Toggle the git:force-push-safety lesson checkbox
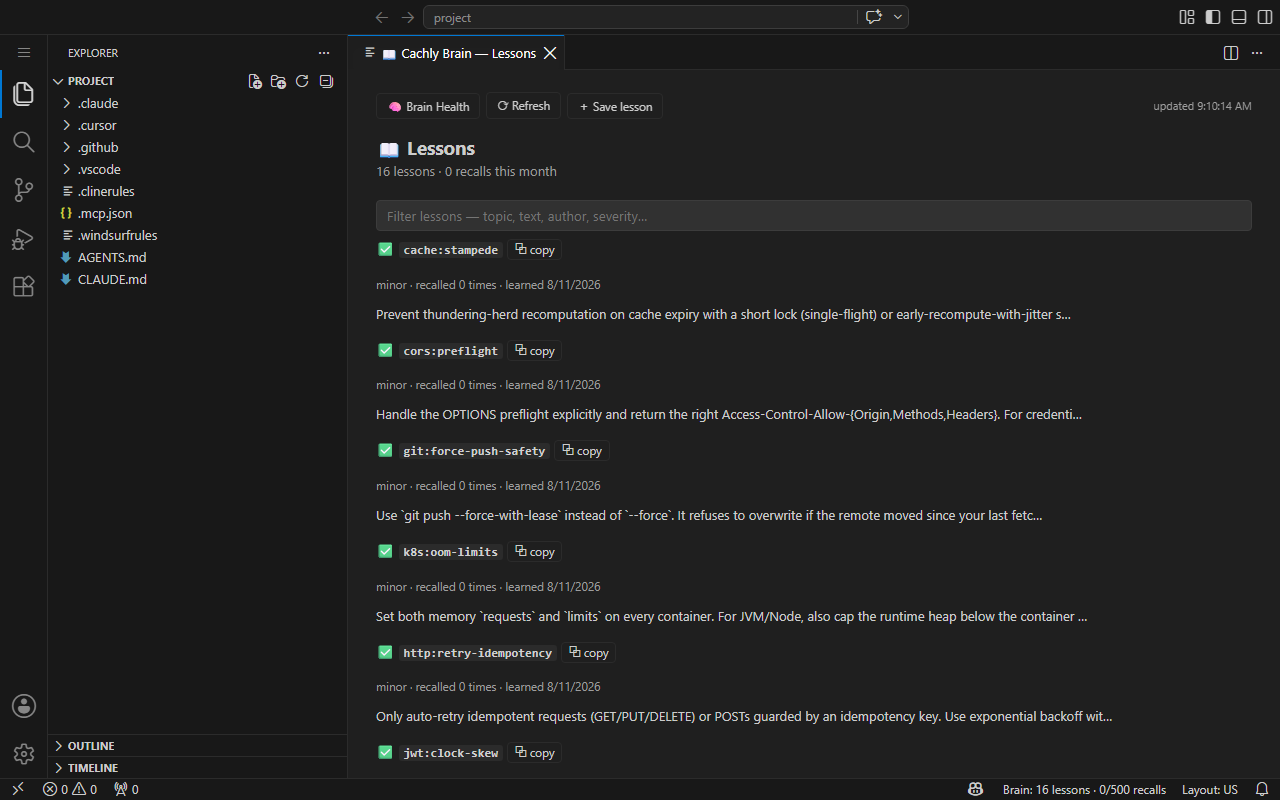This screenshot has height=800, width=1280. (x=385, y=450)
